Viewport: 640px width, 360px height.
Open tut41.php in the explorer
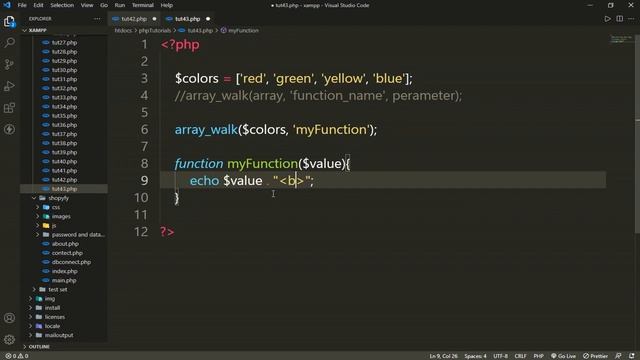pos(64,171)
